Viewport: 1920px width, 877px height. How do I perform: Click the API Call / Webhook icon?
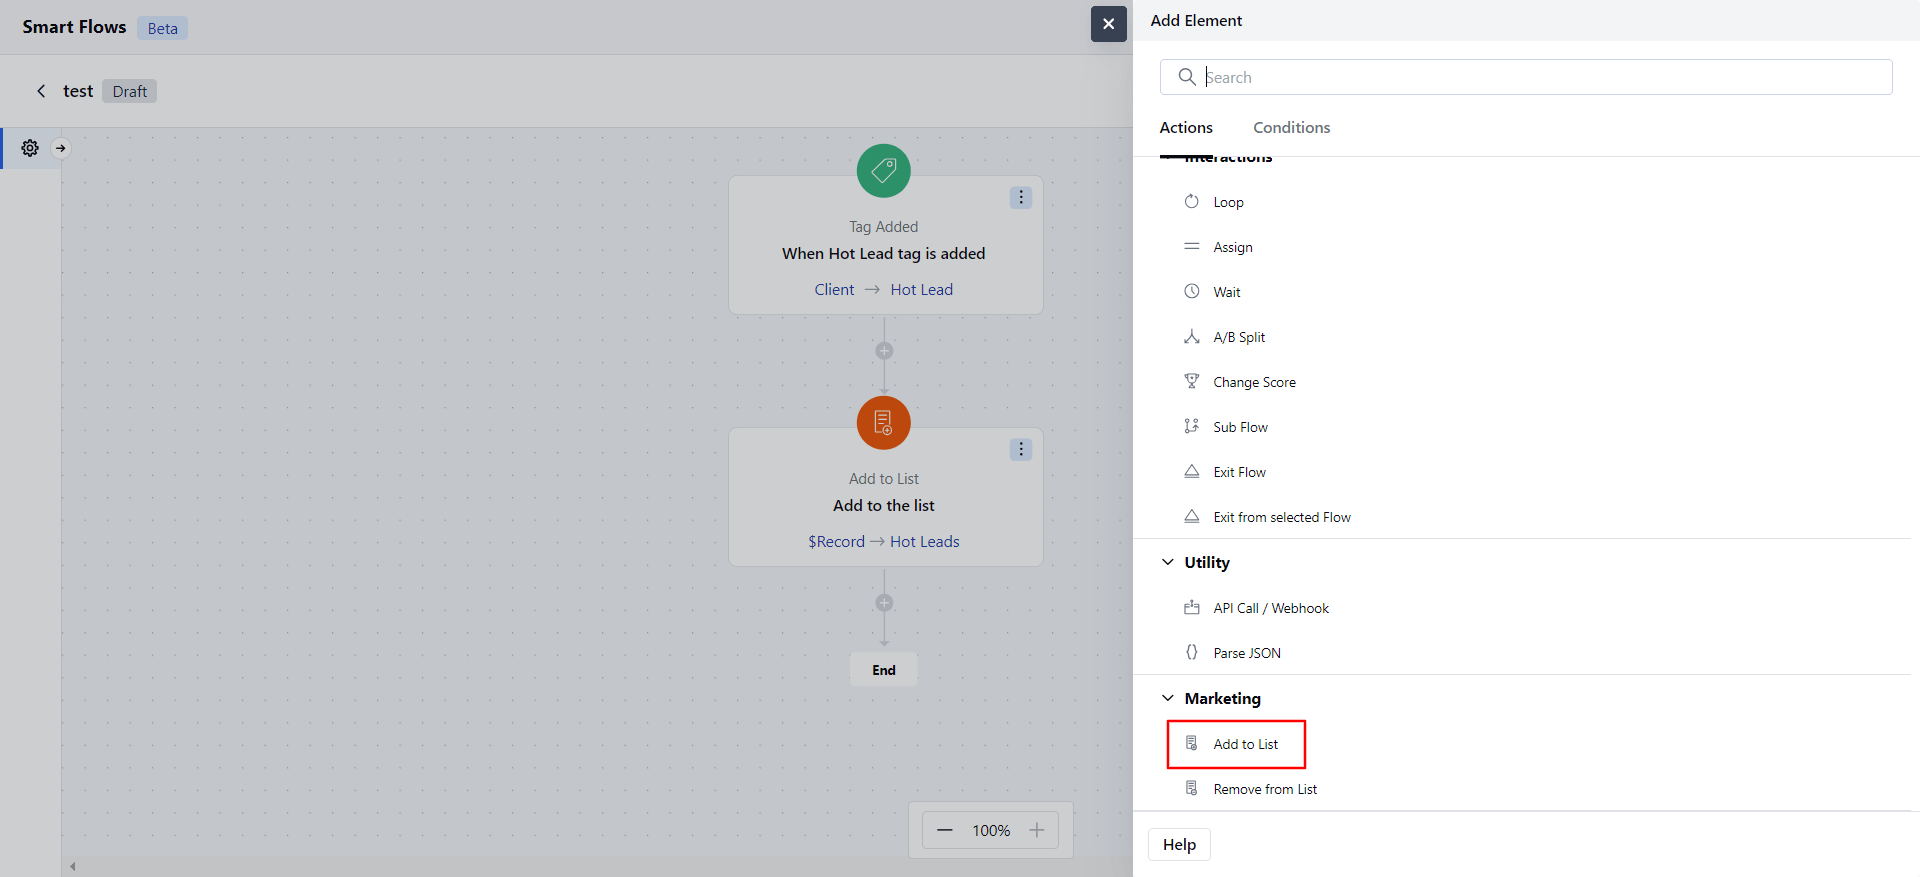[x=1192, y=607]
